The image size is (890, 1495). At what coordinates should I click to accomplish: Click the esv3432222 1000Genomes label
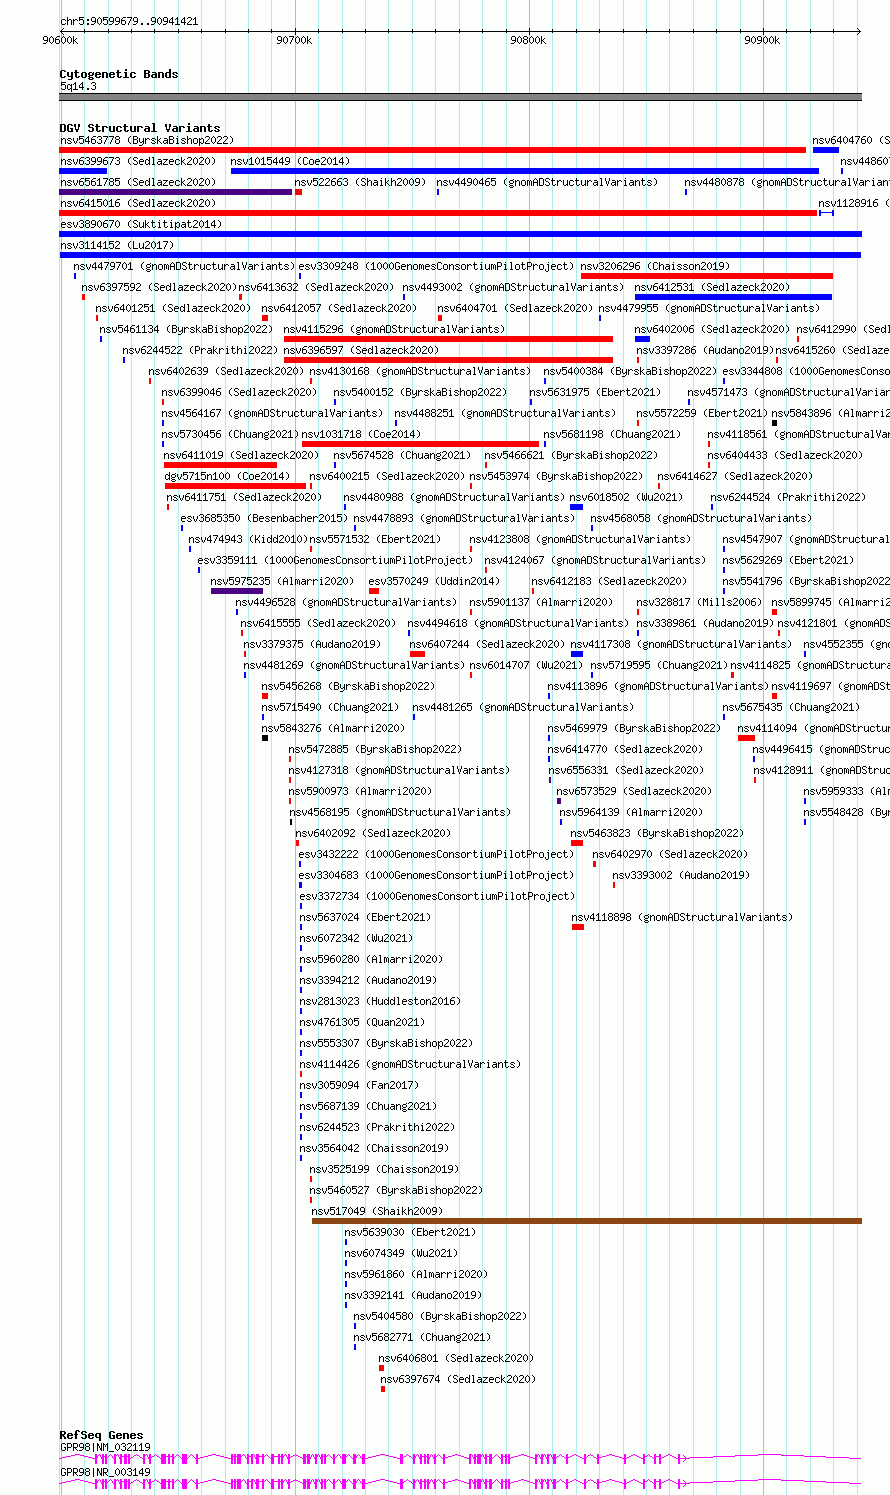tap(436, 854)
